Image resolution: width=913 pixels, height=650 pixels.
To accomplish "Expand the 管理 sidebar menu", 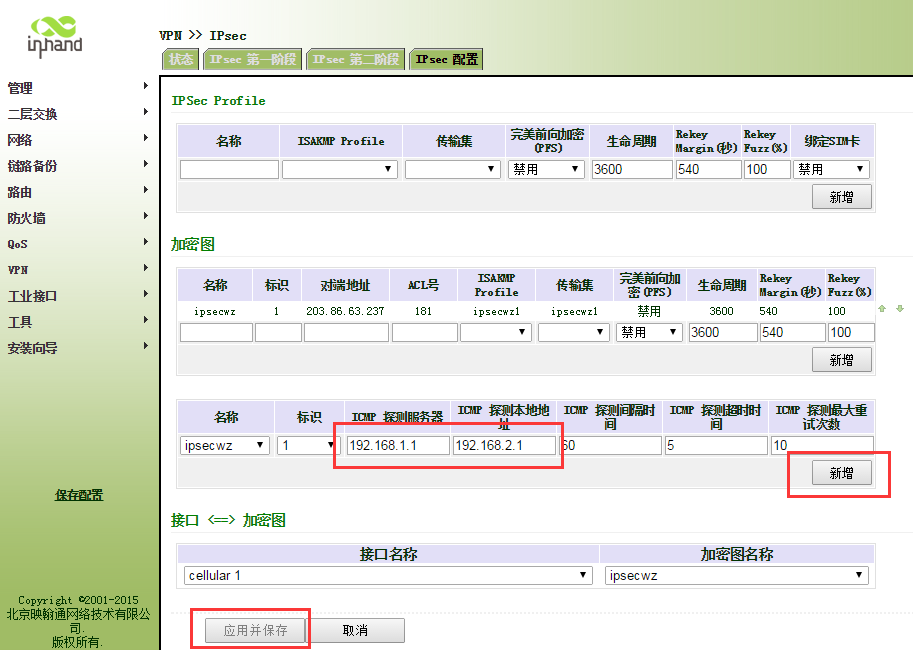I will (x=20, y=88).
